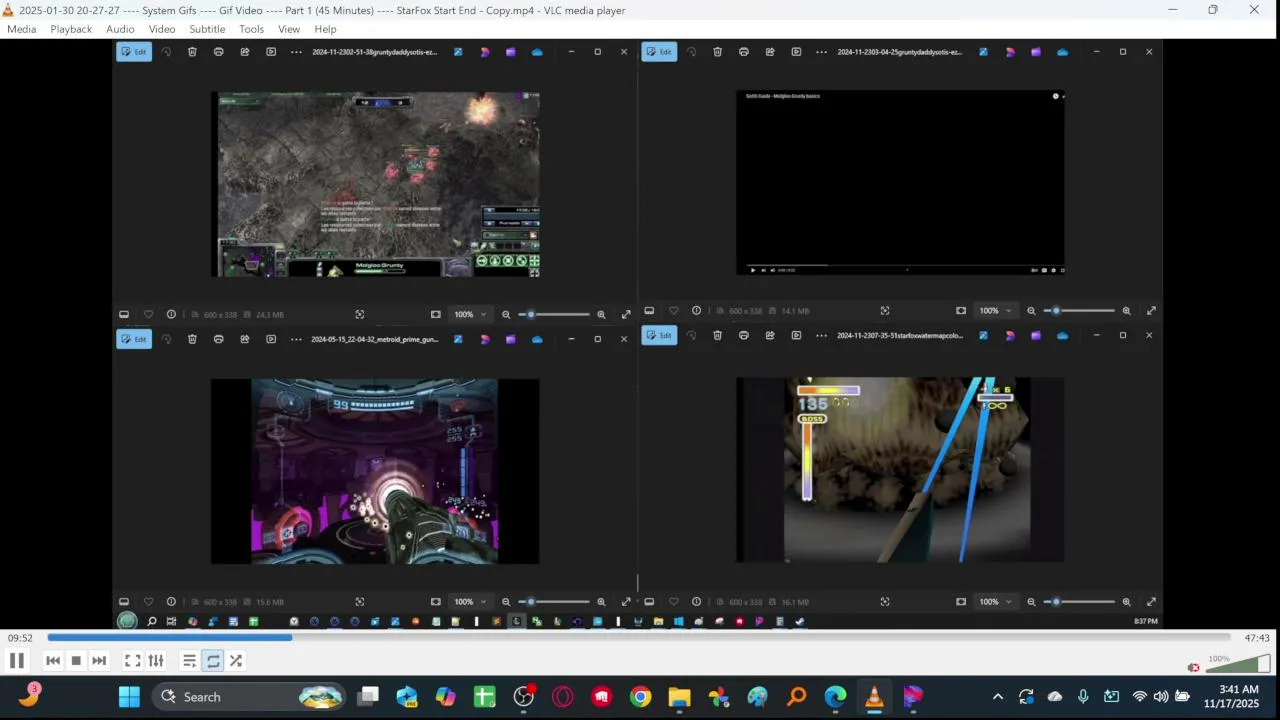Screen dimensions: 1280x720
Task: Print image from top-right Photos window
Action: pyautogui.click(x=743, y=52)
